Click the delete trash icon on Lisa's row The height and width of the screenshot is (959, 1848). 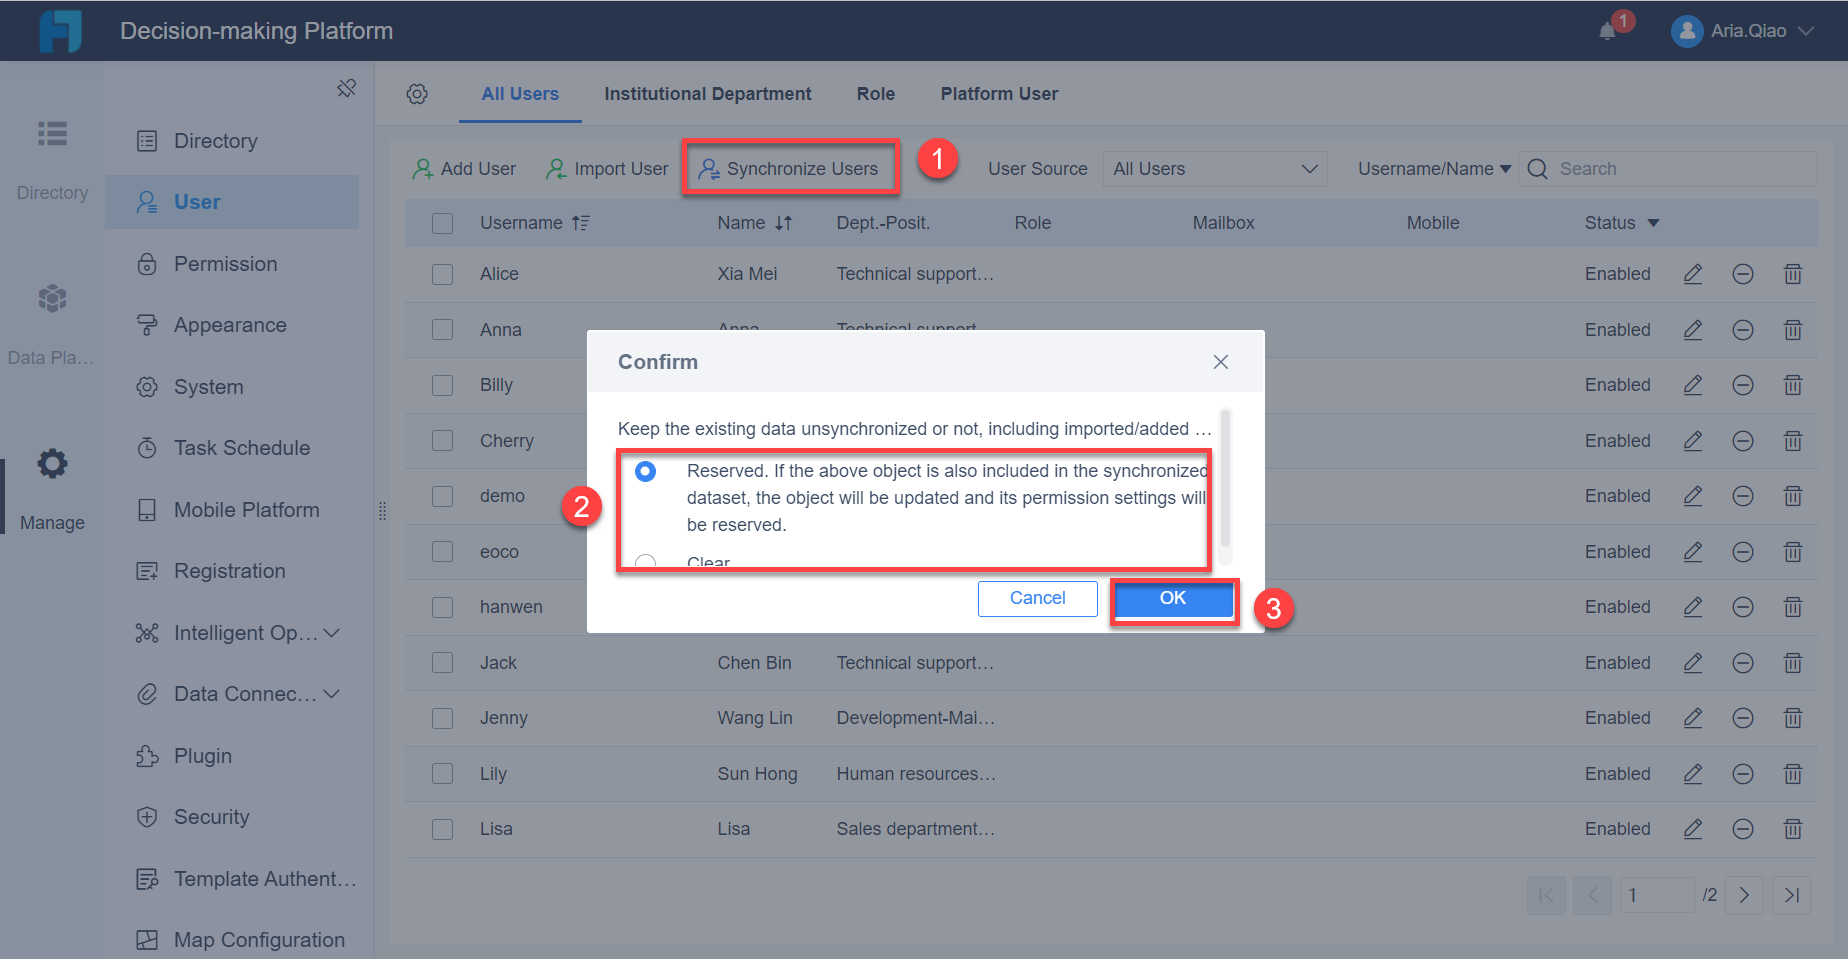pyautogui.click(x=1792, y=828)
